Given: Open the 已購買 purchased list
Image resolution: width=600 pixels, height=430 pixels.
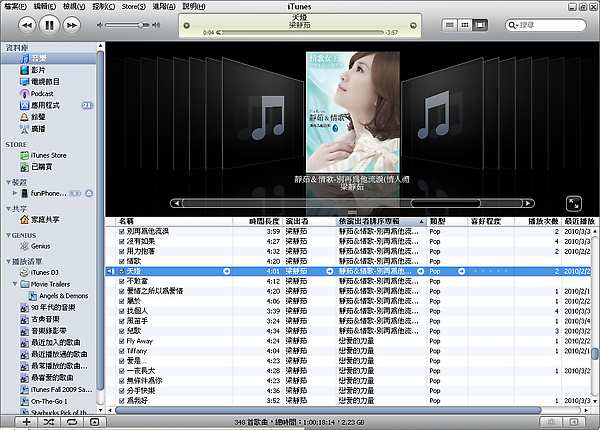Looking at the screenshot, I should tap(41, 167).
